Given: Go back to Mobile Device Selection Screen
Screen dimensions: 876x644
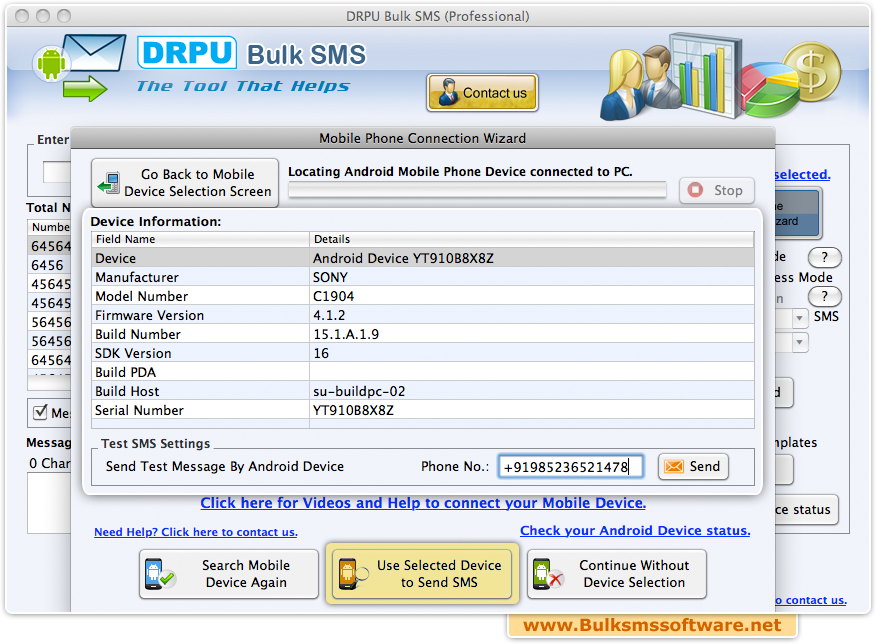Looking at the screenshot, I should (185, 183).
